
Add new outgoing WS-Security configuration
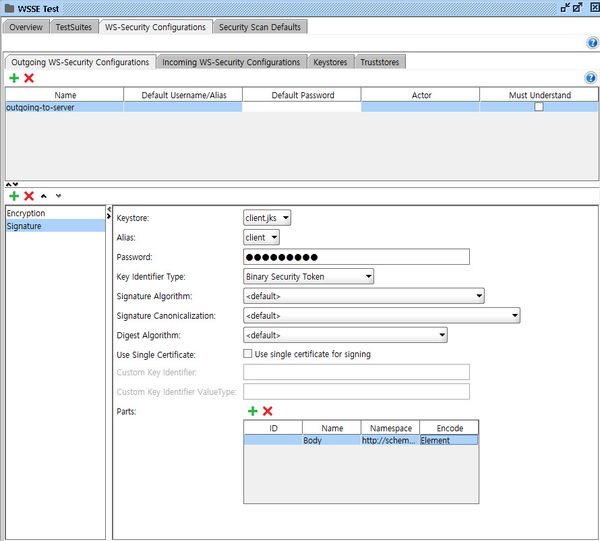click(14, 78)
